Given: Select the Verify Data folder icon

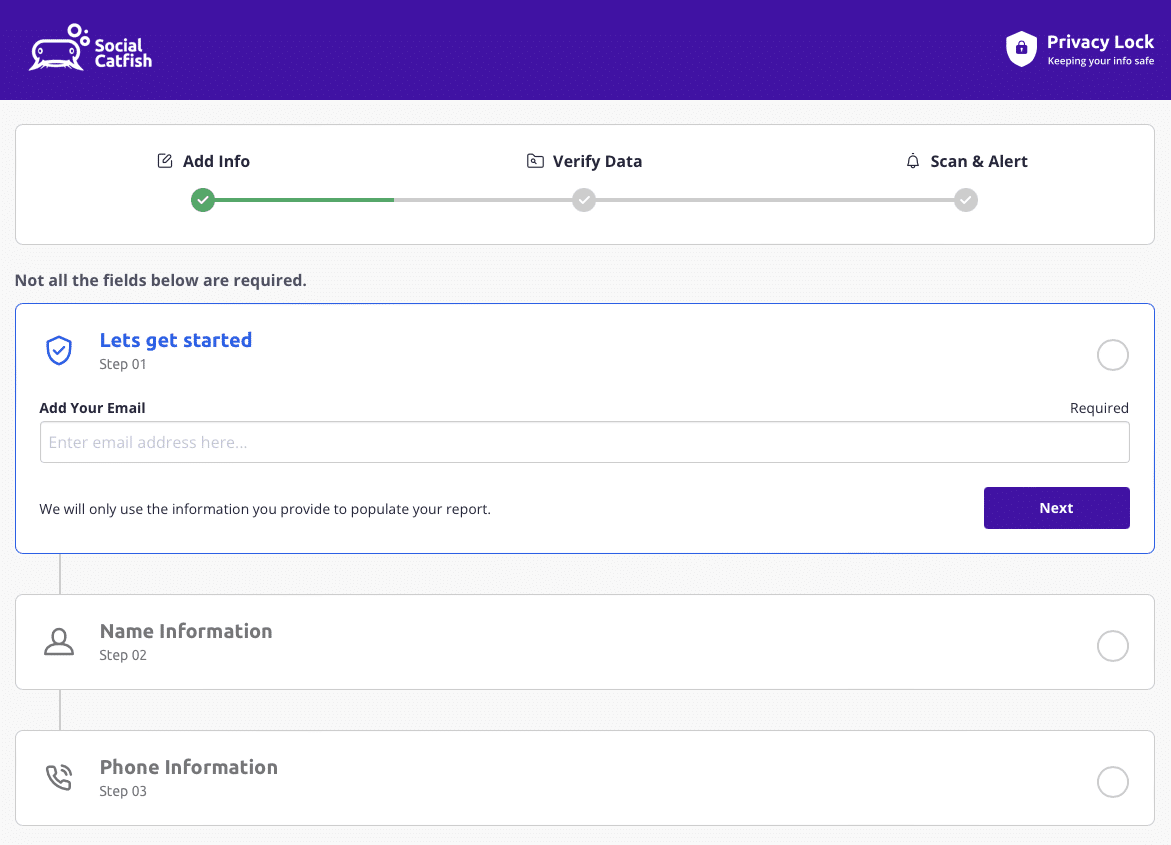Looking at the screenshot, I should click(x=535, y=160).
